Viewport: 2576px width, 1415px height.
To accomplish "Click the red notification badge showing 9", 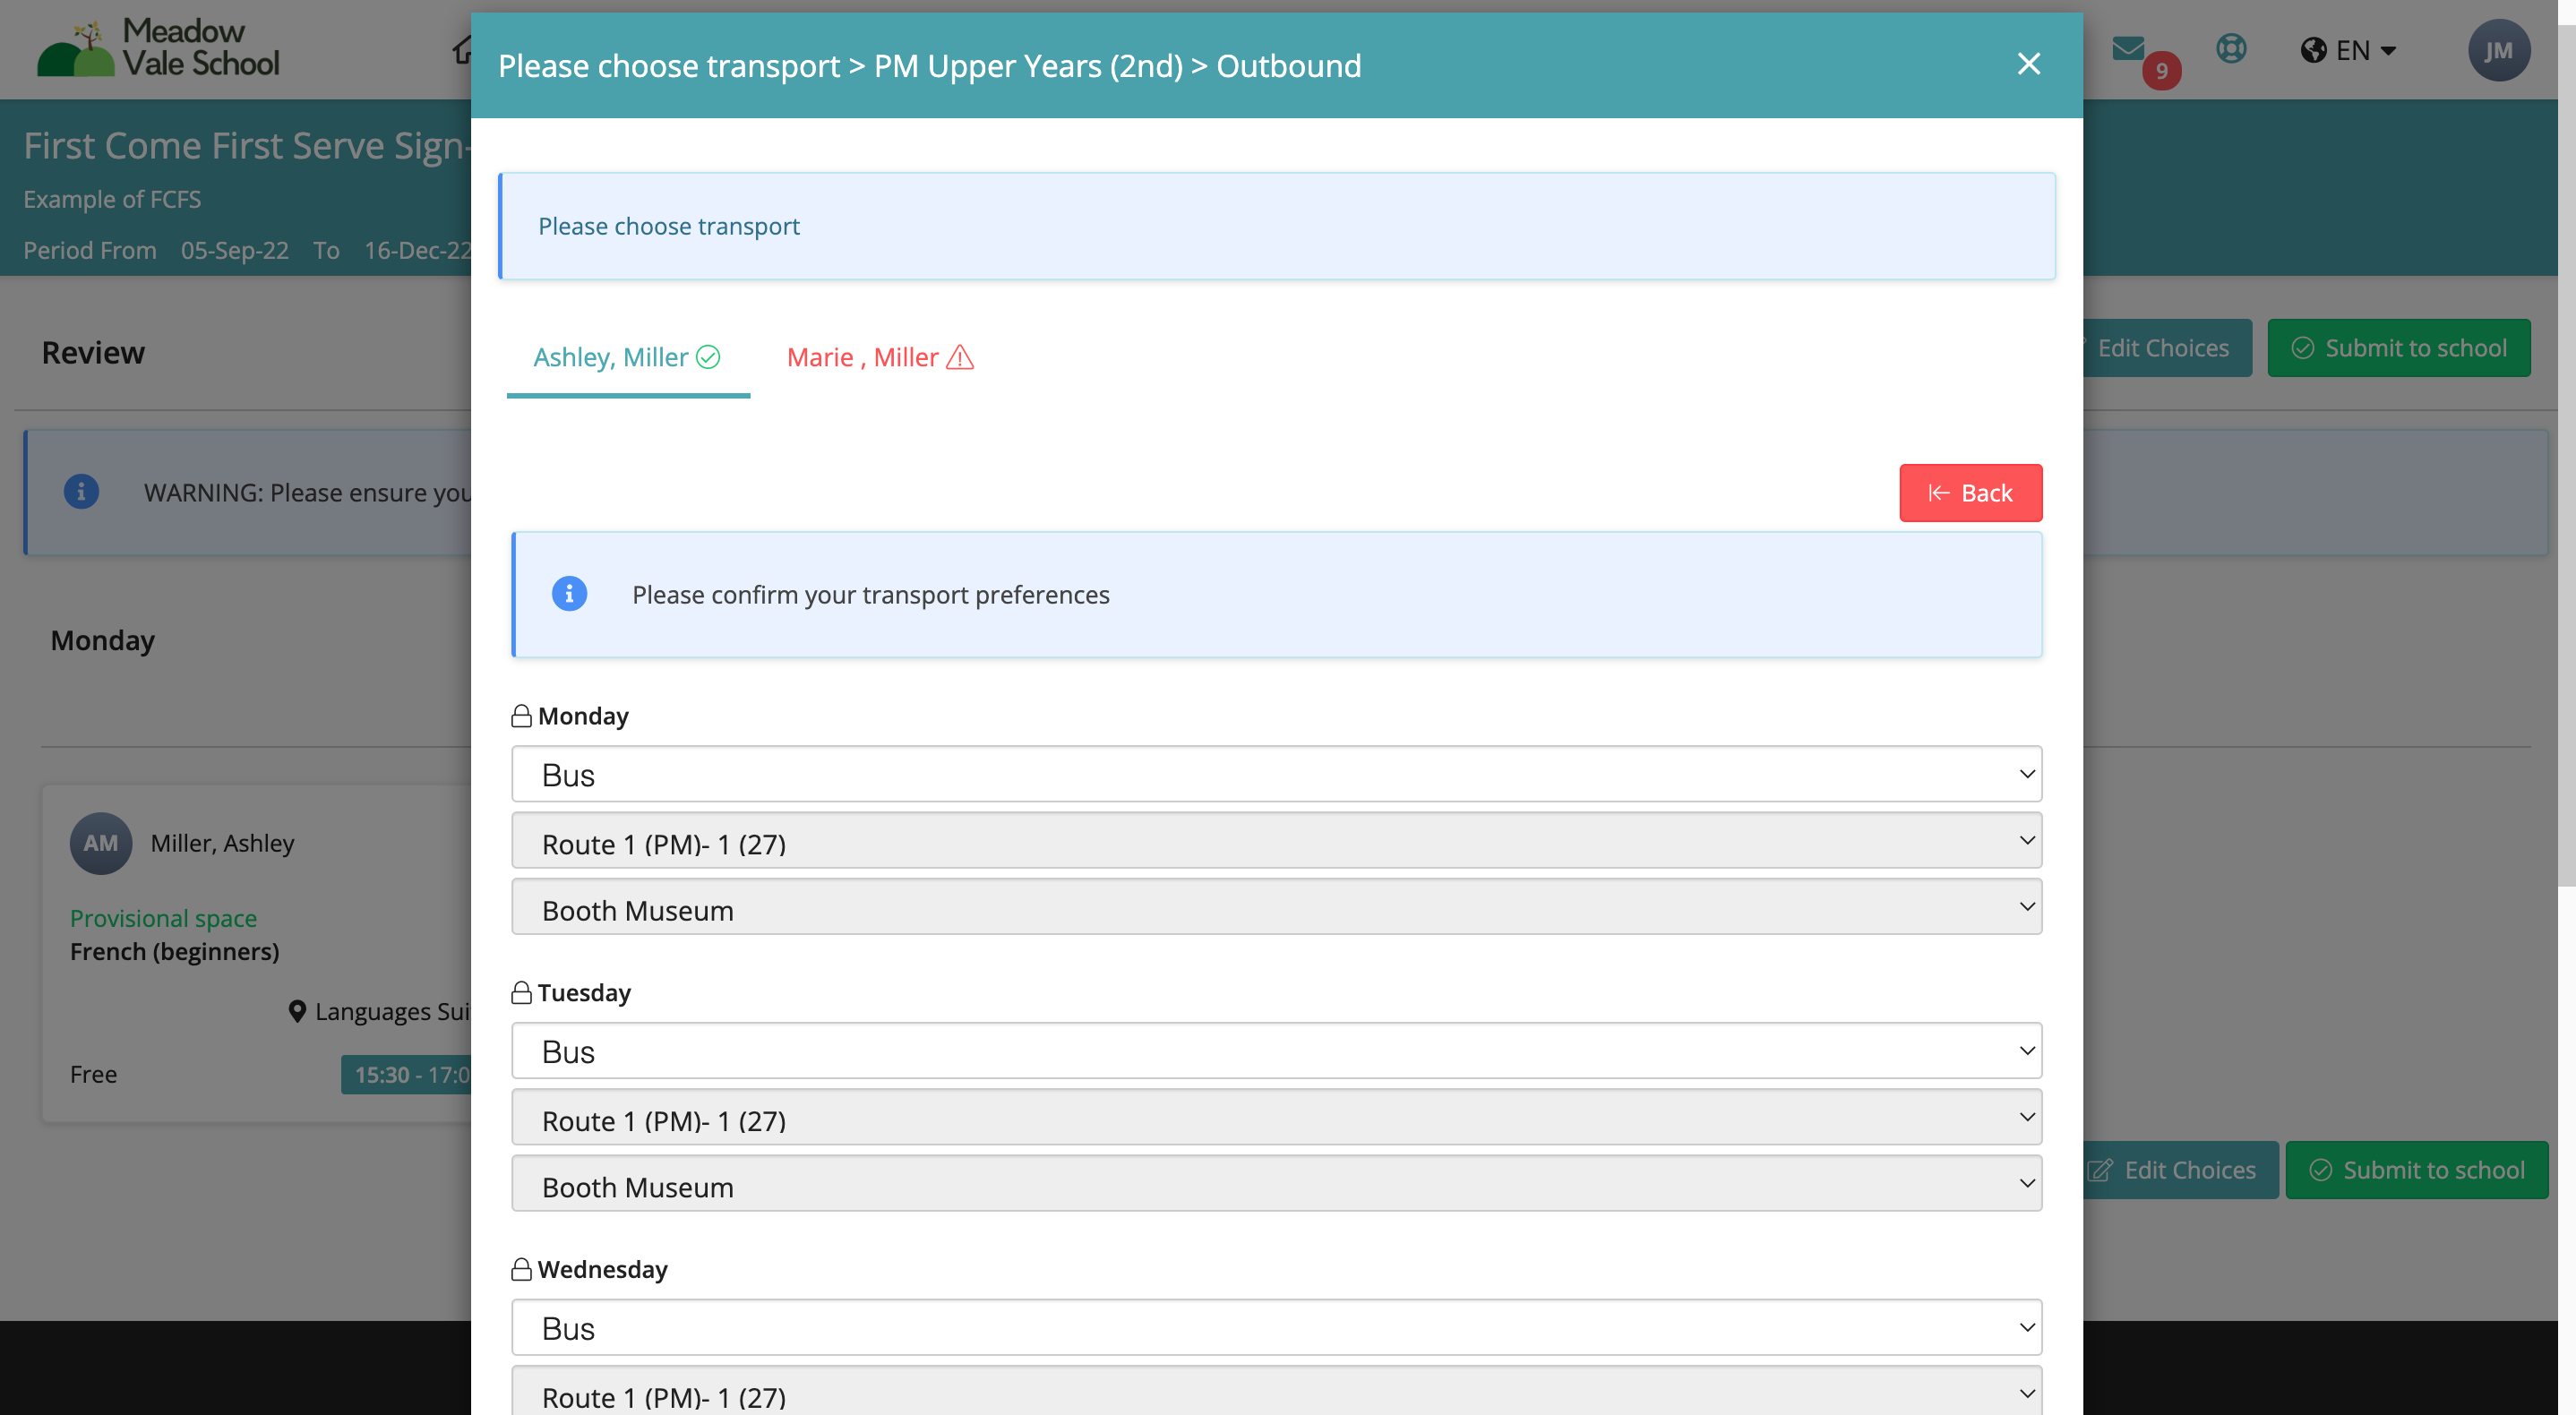I will [x=2161, y=71].
